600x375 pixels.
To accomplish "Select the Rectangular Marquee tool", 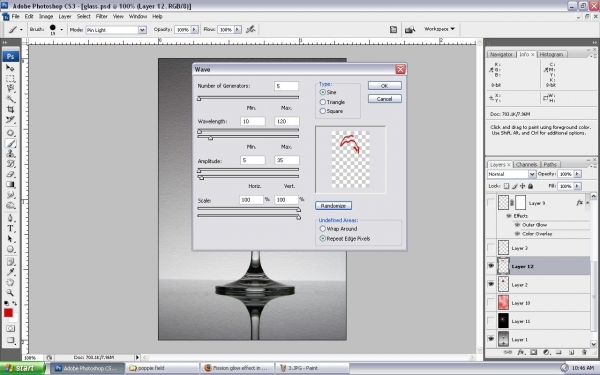I will (10, 79).
